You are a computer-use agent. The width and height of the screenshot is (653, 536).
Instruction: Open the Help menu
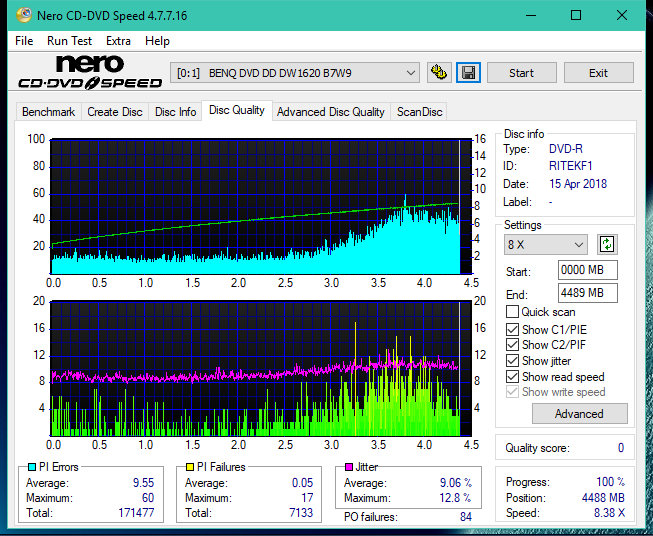(157, 41)
